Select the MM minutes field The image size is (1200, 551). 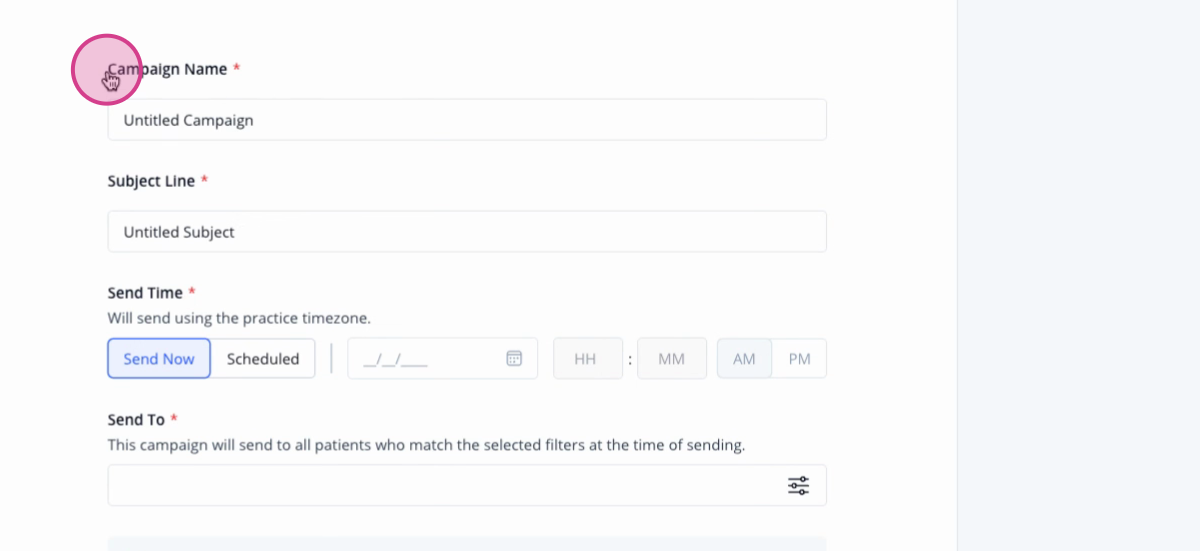click(x=672, y=358)
